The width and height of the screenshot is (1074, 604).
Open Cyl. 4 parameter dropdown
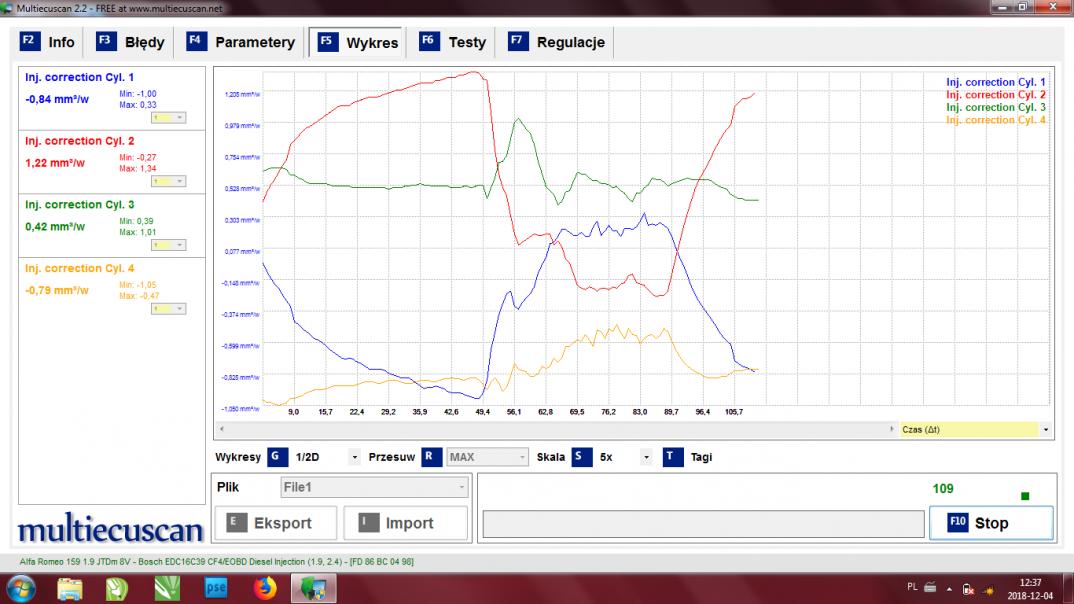(168, 309)
